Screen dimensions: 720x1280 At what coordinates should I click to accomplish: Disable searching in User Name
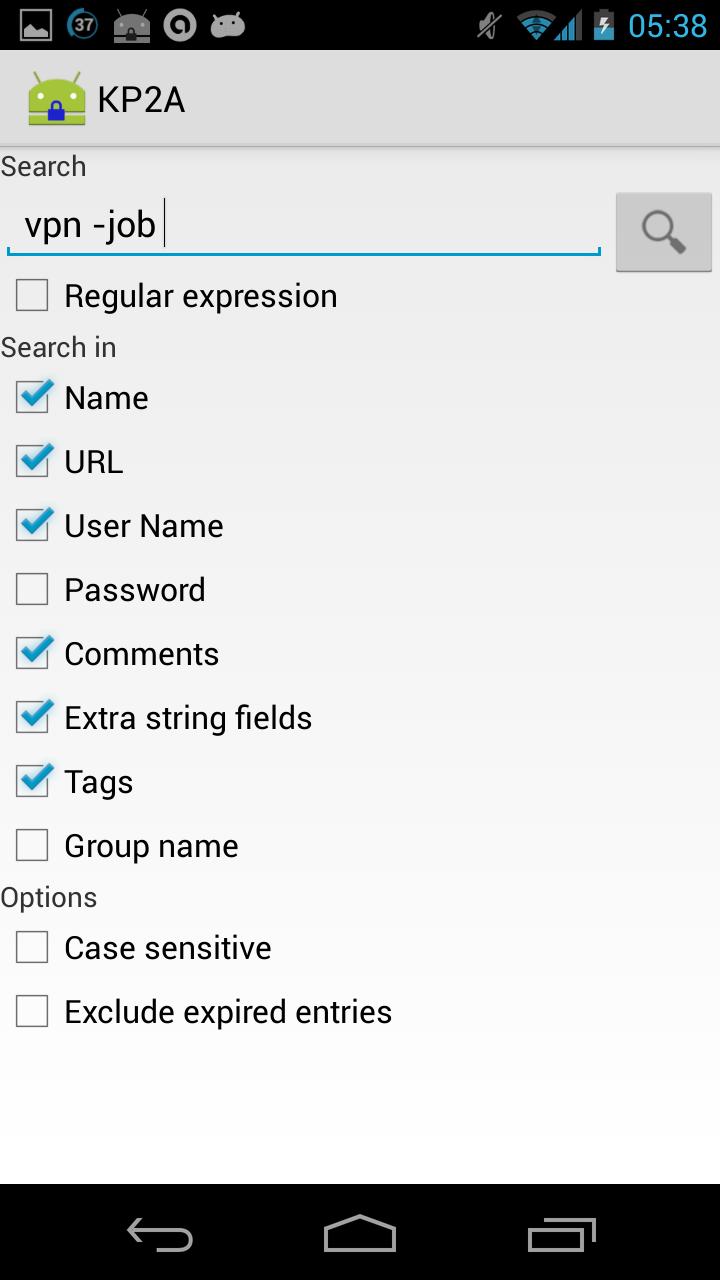[32, 526]
